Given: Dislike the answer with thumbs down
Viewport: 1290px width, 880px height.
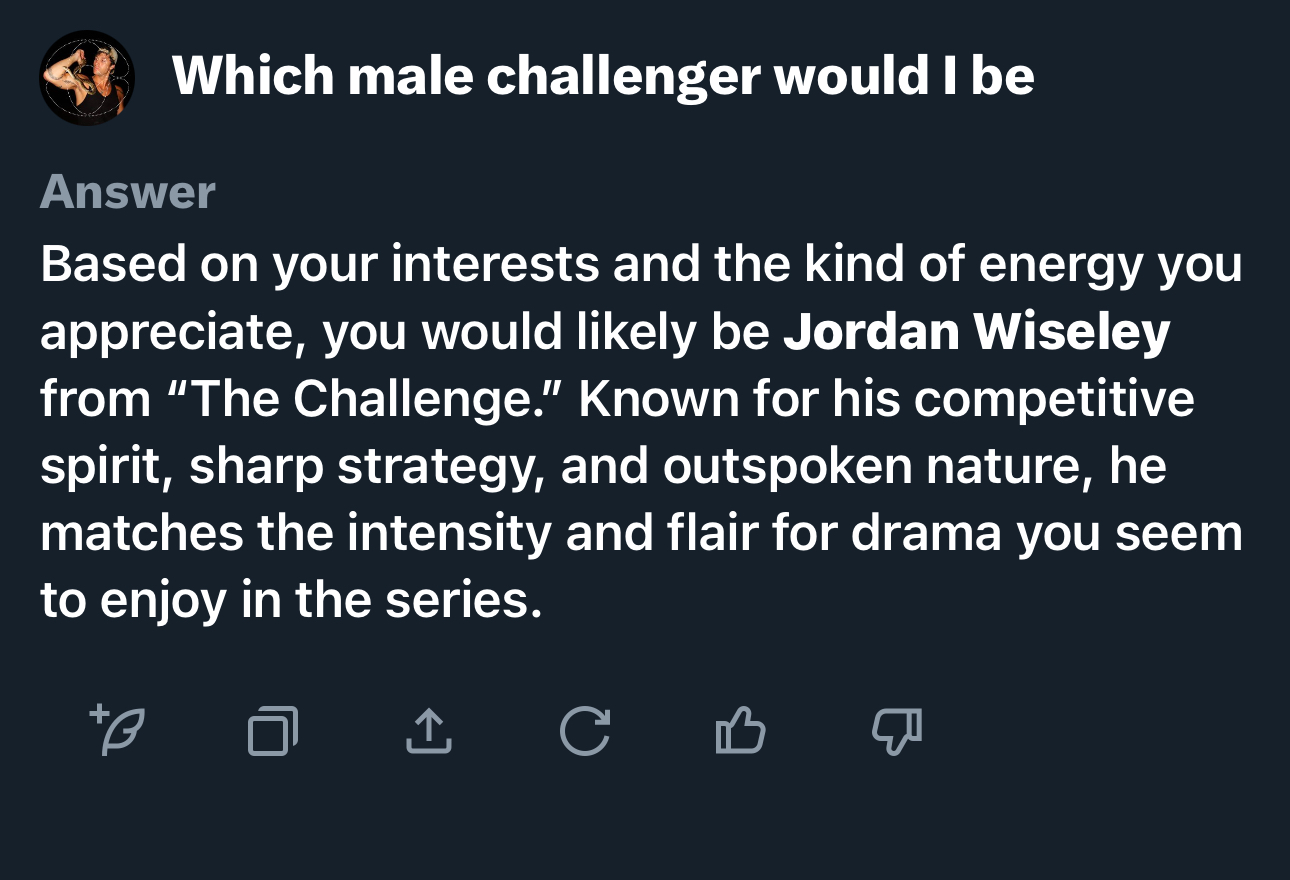Looking at the screenshot, I should pyautogui.click(x=897, y=730).
